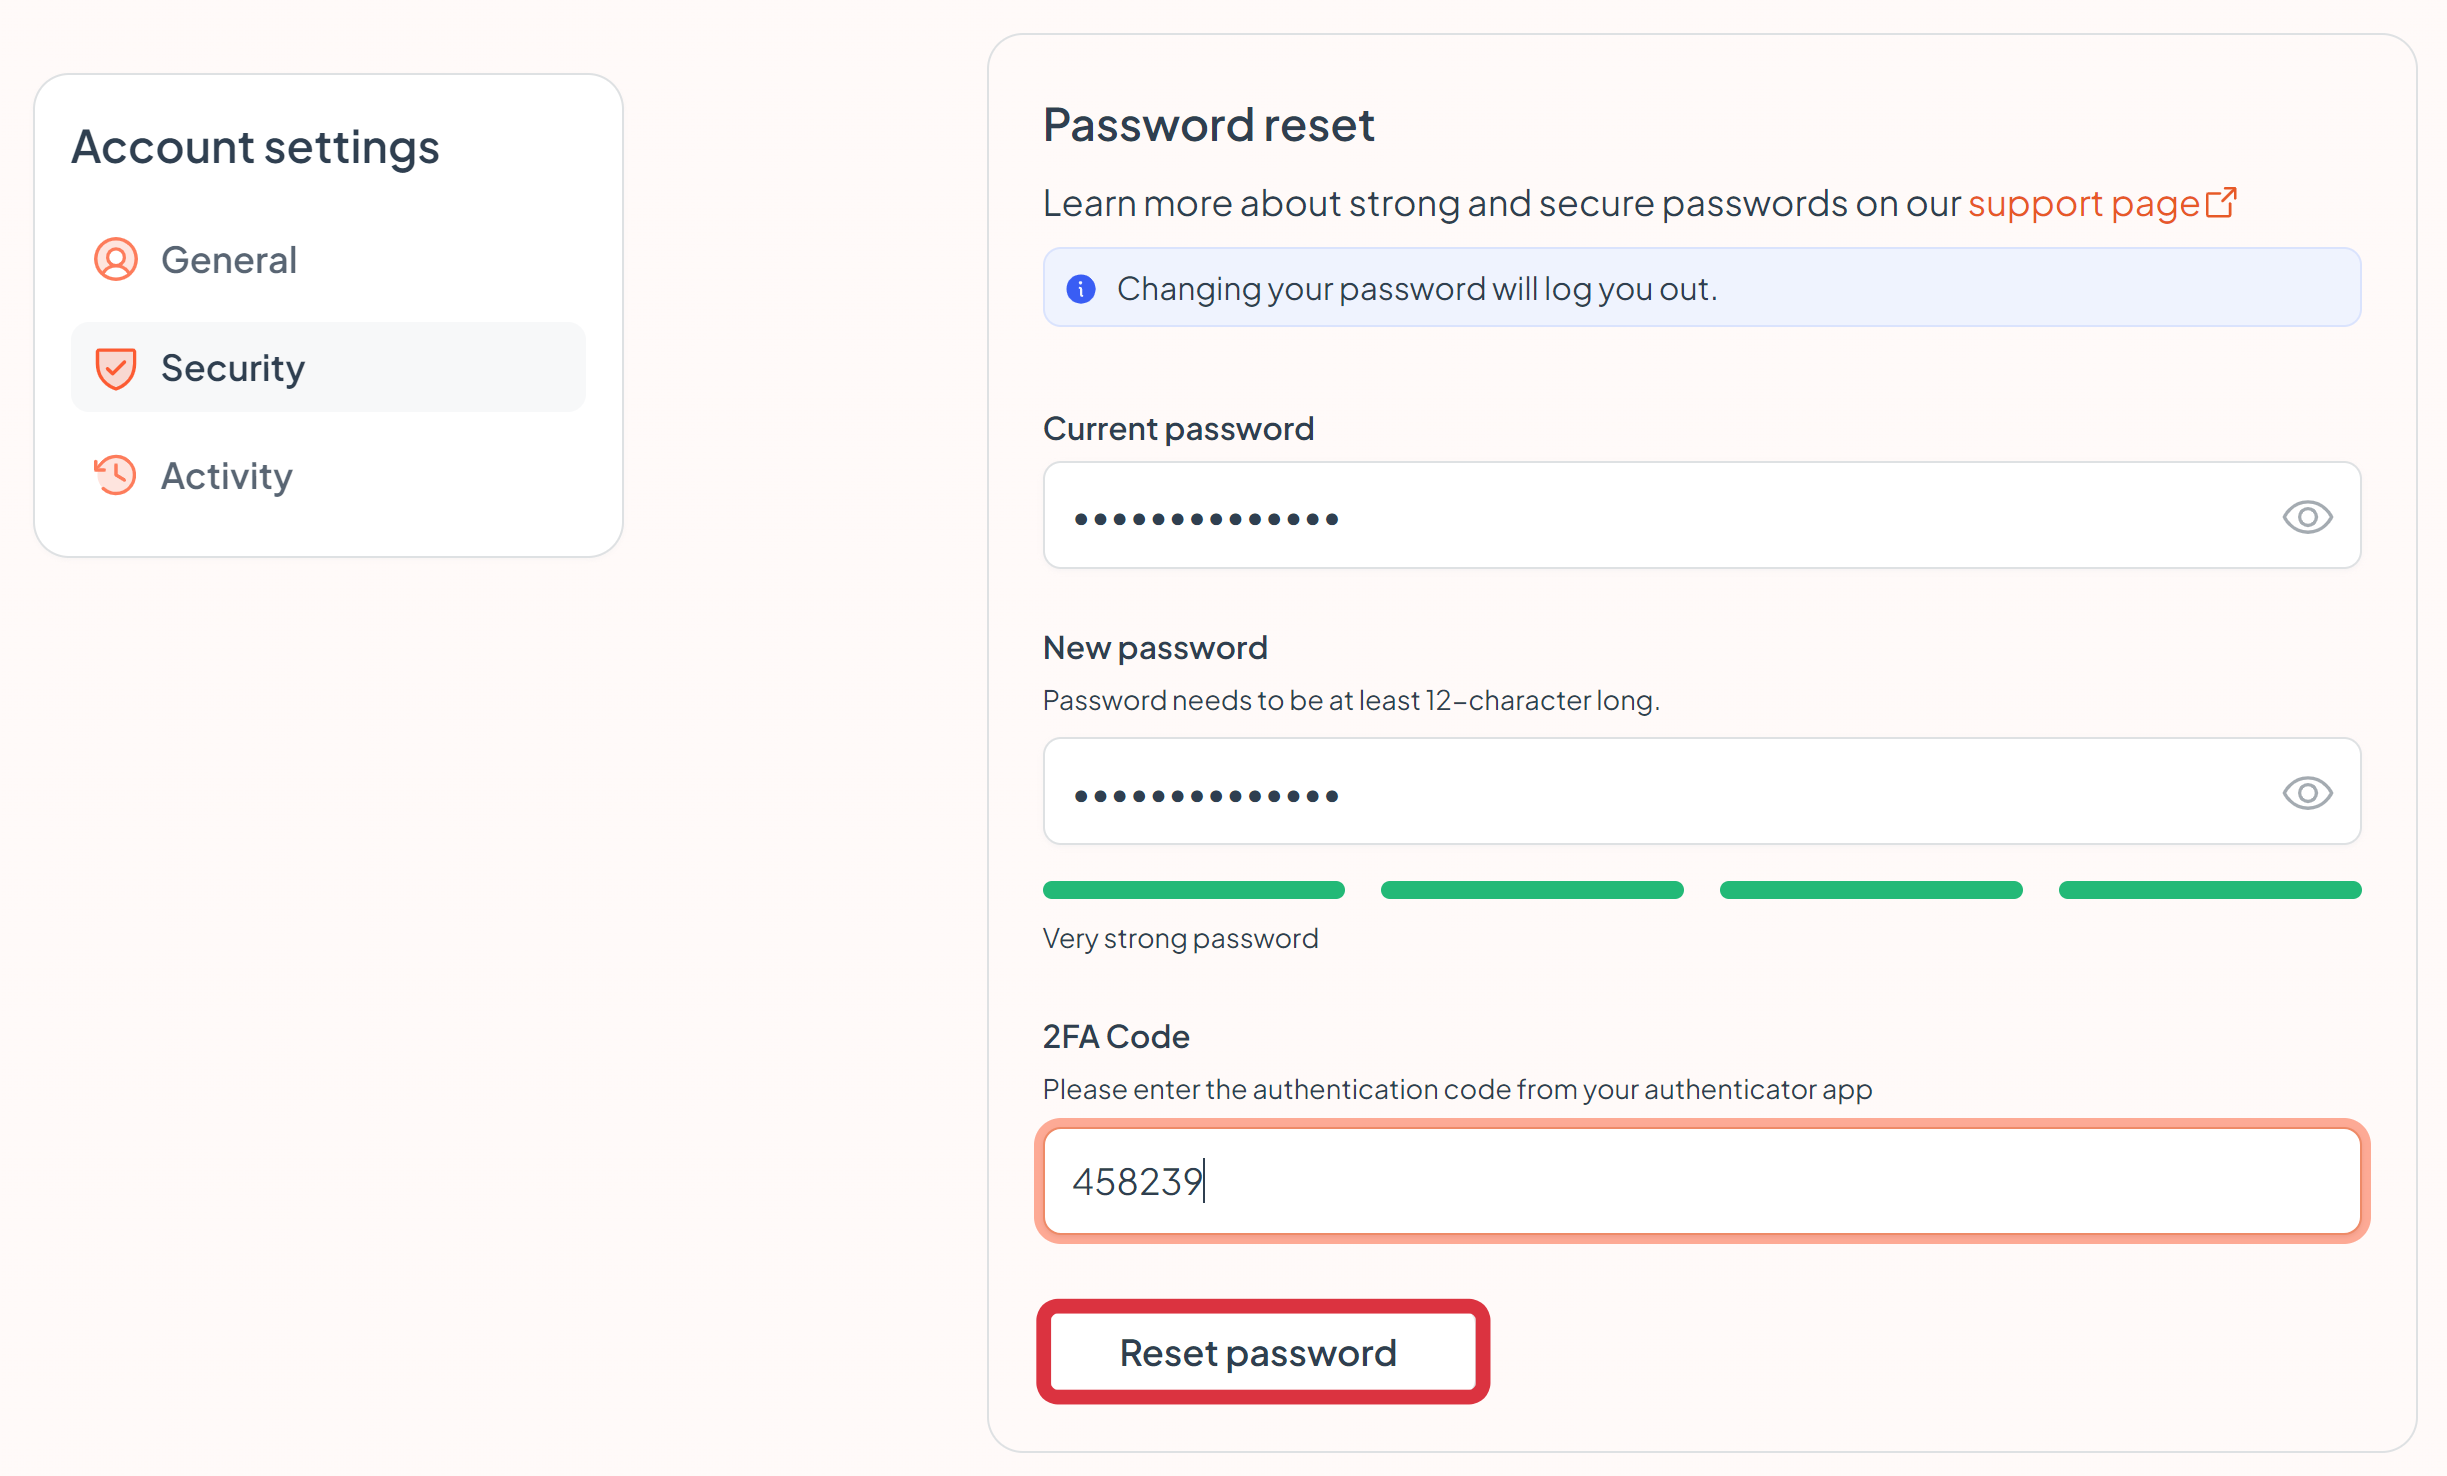Click the 'Changing your password will log you out' banner
The width and height of the screenshot is (2447, 1476).
(1702, 288)
